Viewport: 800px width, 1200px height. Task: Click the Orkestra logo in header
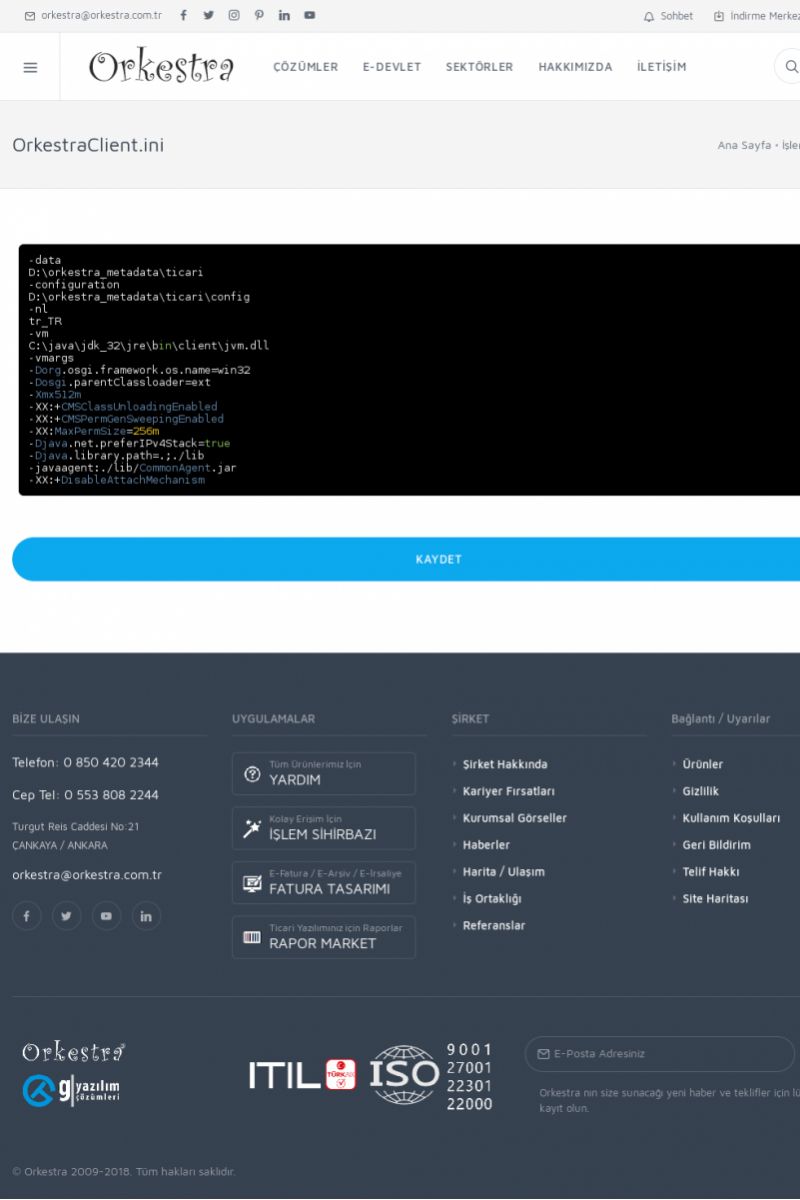pos(161,67)
